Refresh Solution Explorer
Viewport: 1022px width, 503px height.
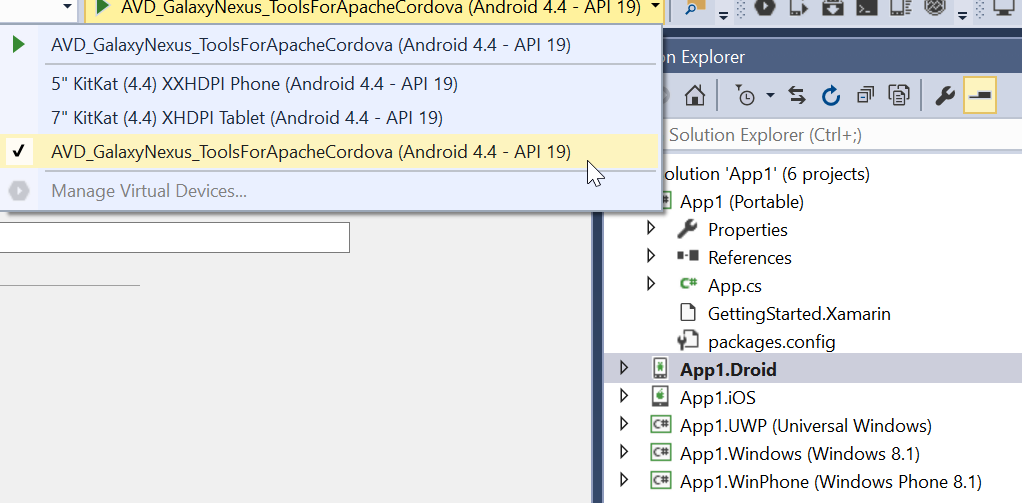click(830, 96)
